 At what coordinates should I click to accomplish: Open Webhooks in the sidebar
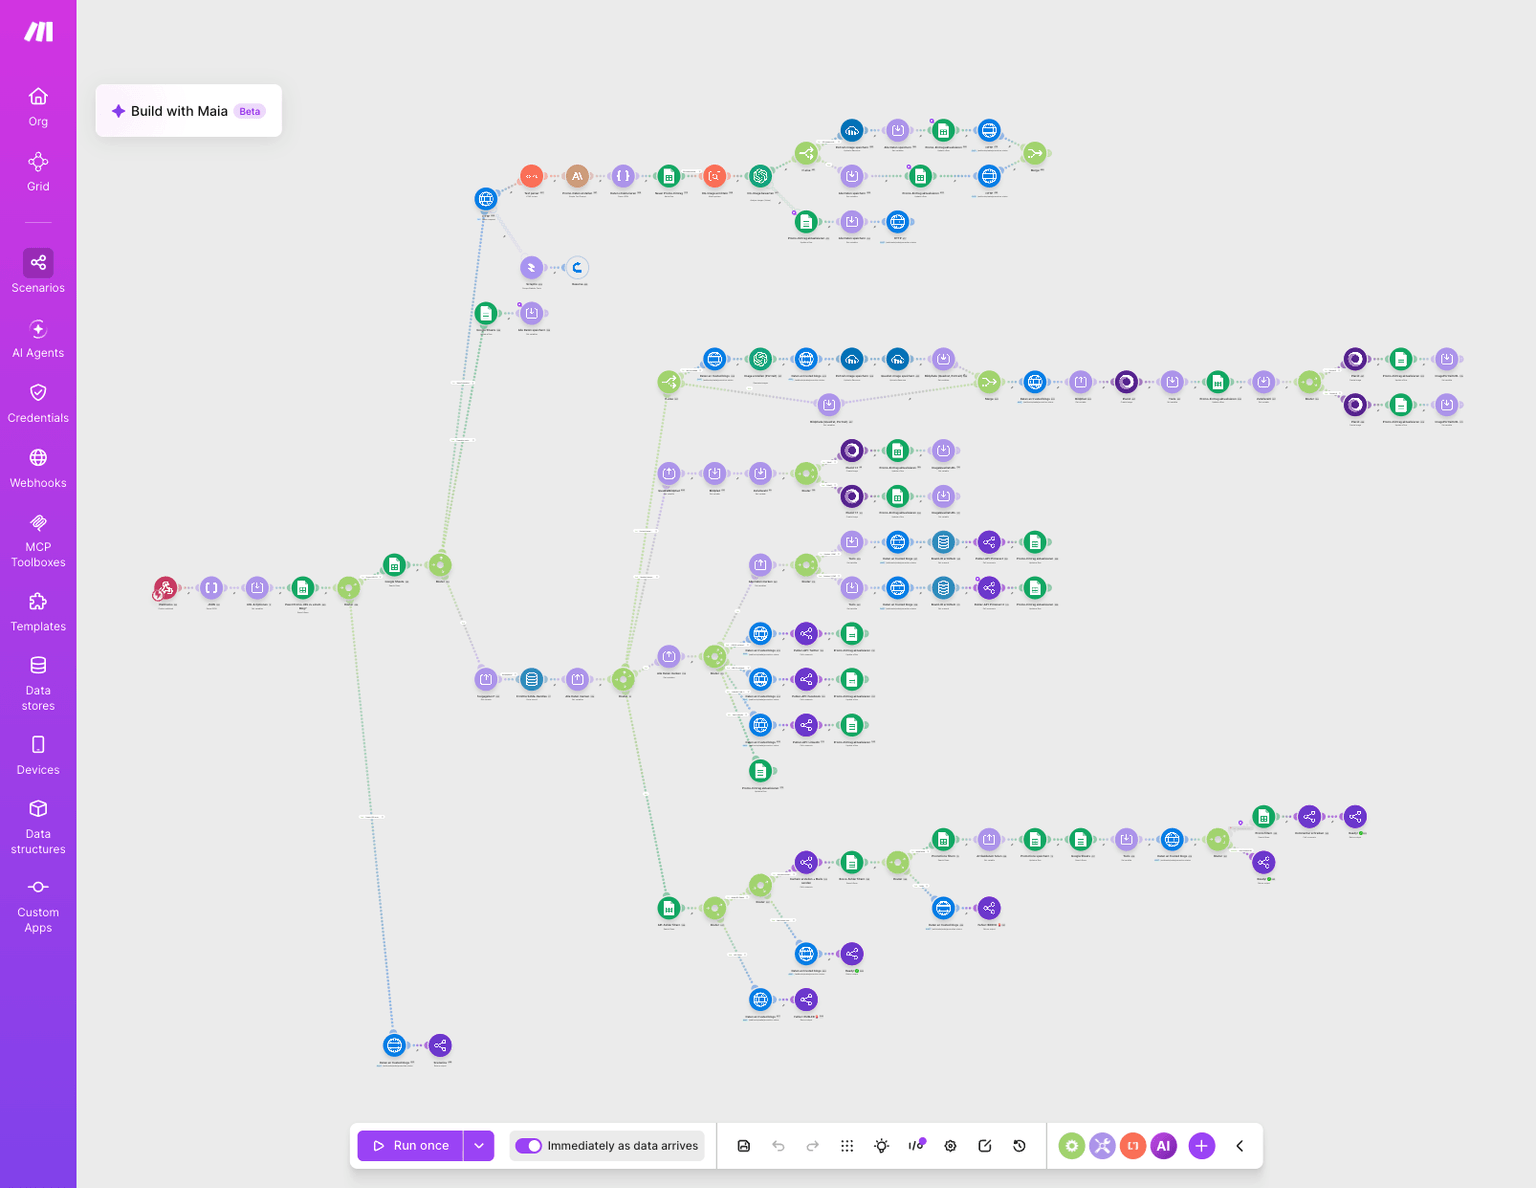click(38, 468)
